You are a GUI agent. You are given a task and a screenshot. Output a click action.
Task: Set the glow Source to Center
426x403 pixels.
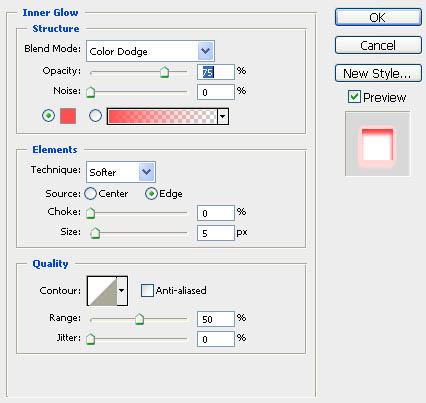(90, 194)
